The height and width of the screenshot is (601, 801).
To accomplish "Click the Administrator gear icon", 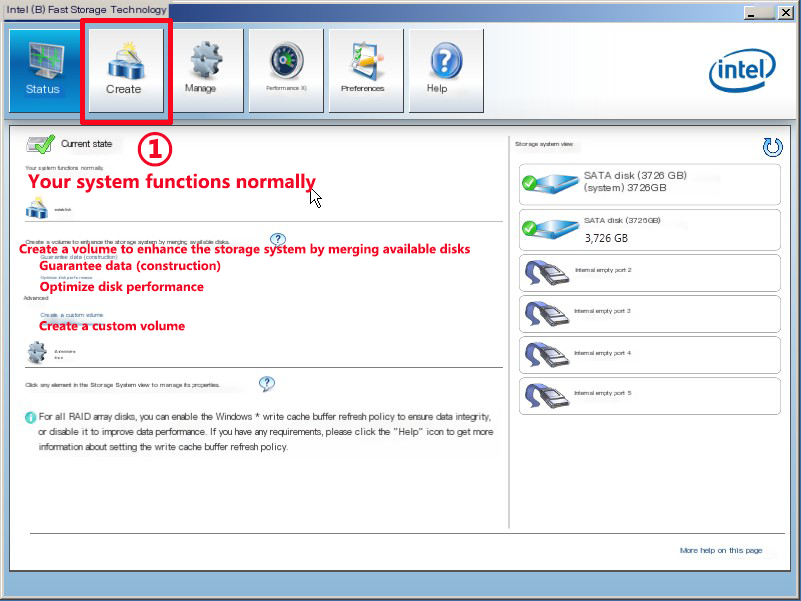I will click(x=36, y=352).
